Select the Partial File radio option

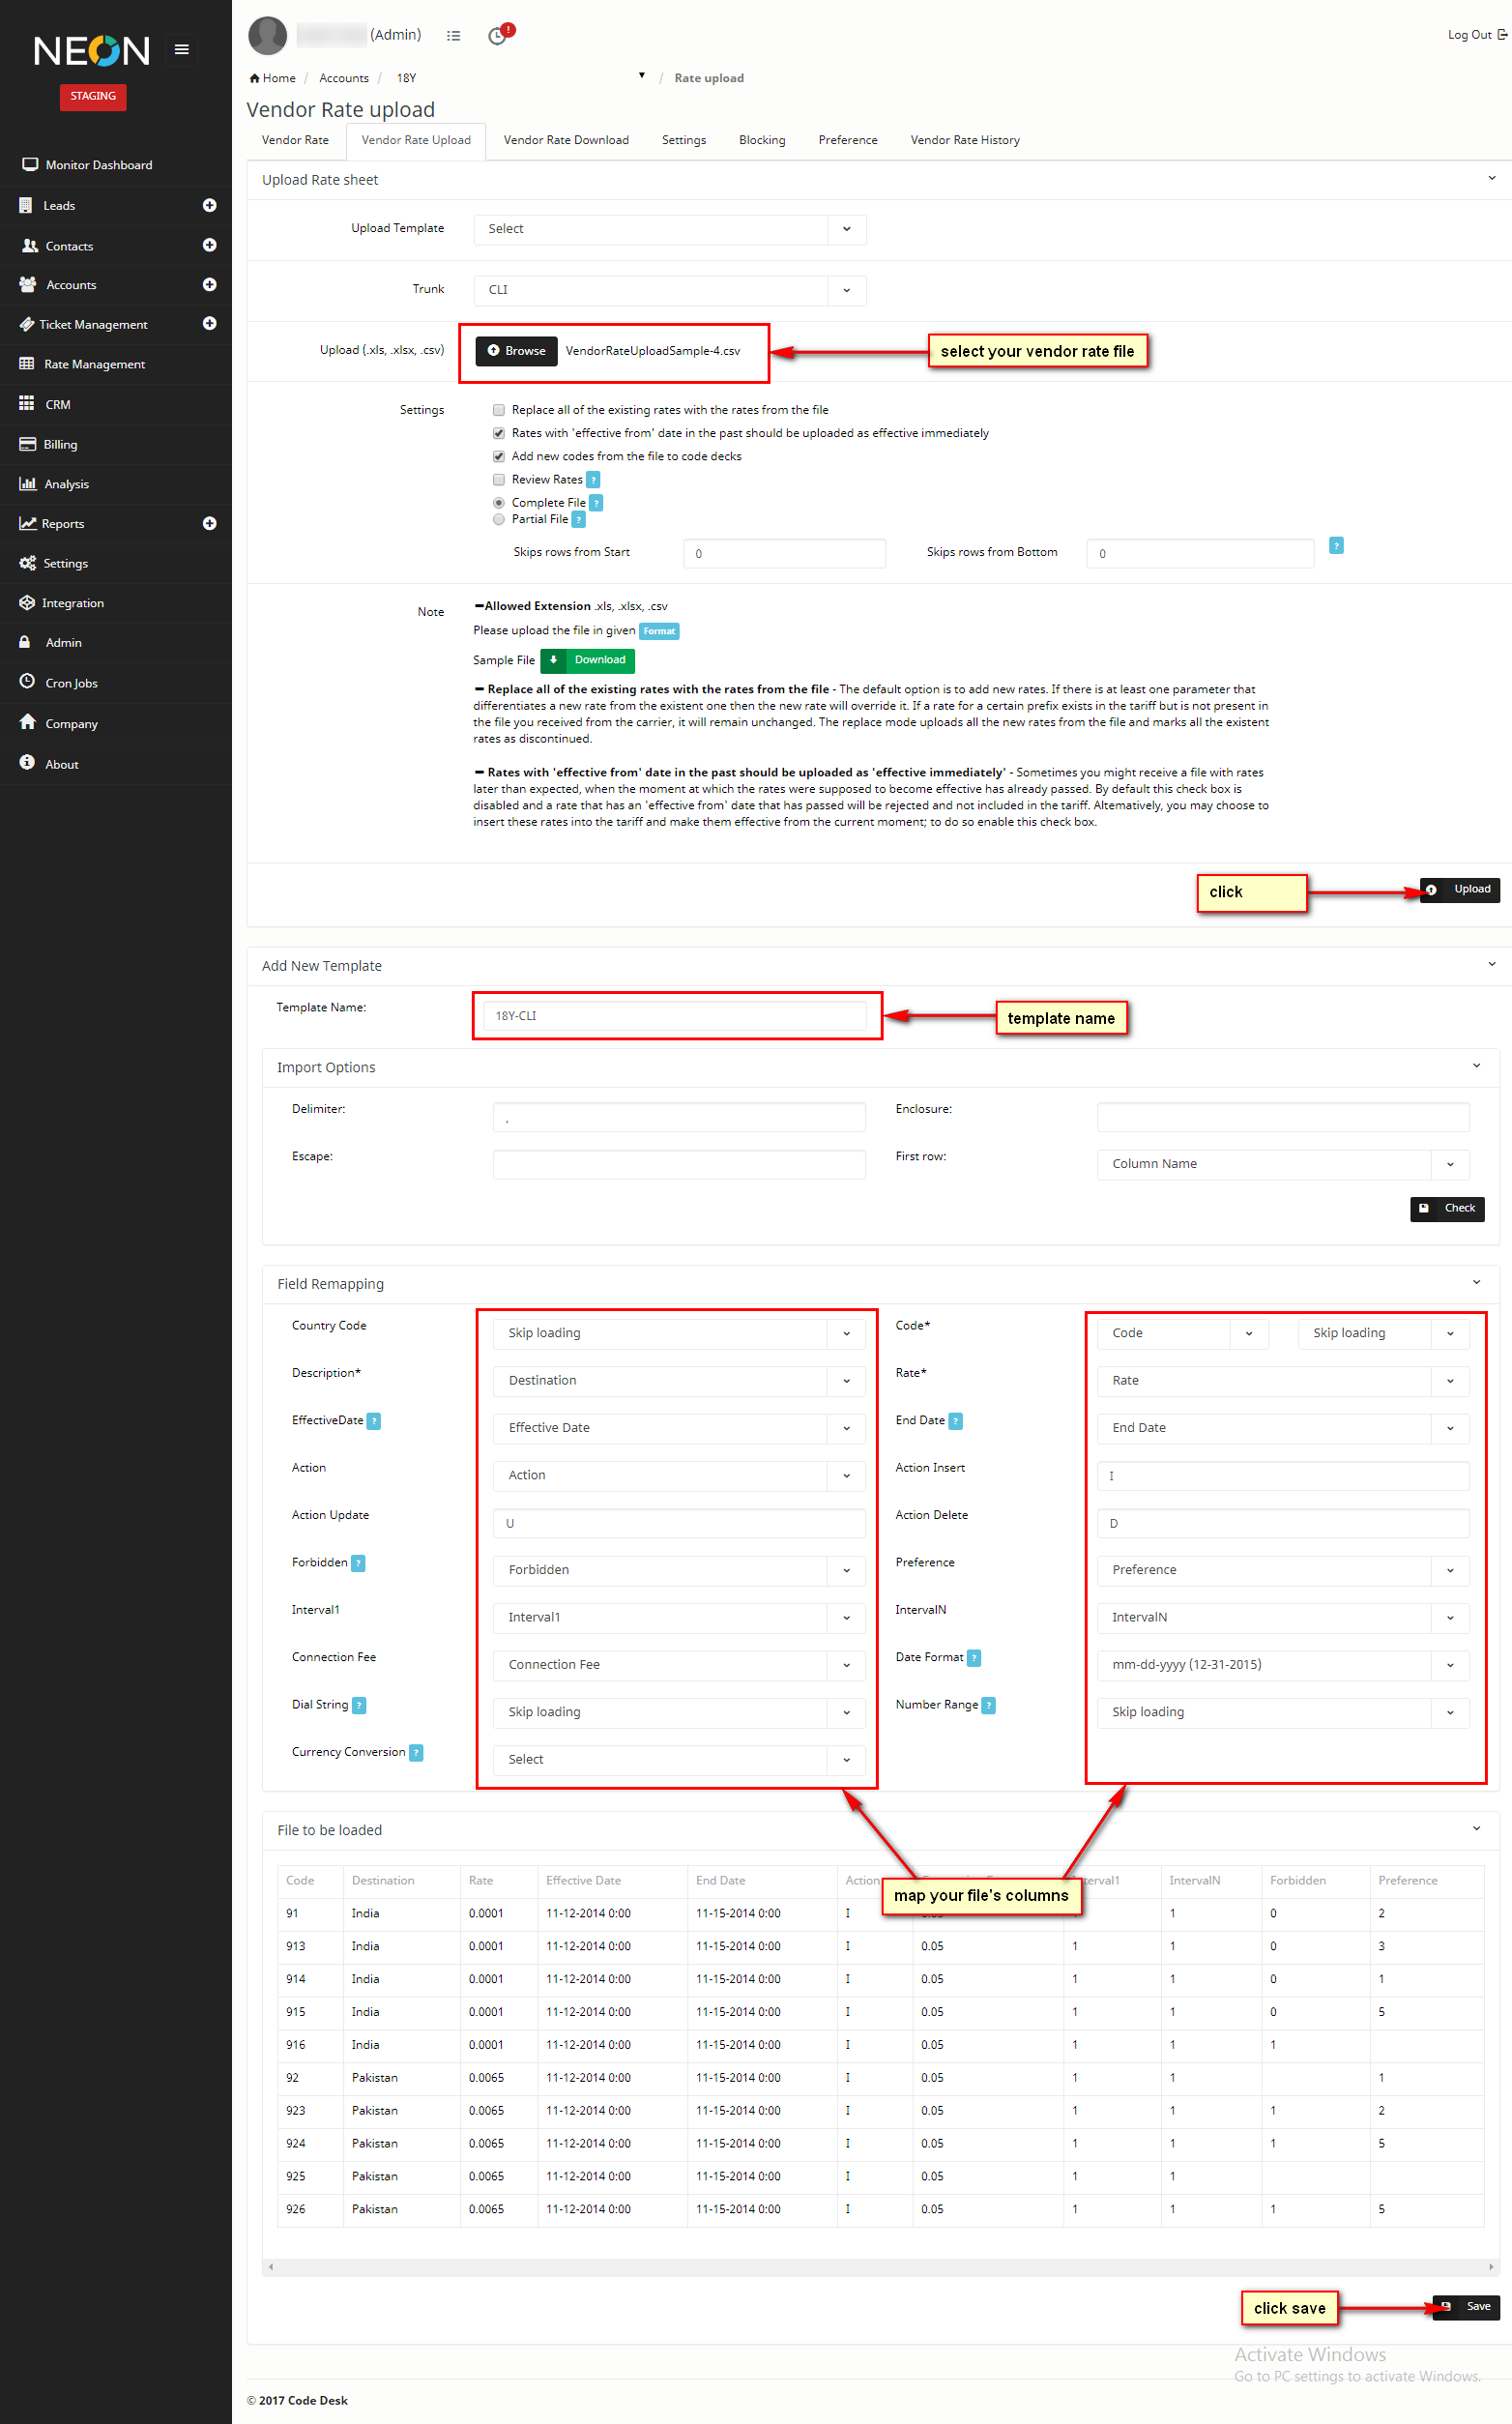pos(498,519)
